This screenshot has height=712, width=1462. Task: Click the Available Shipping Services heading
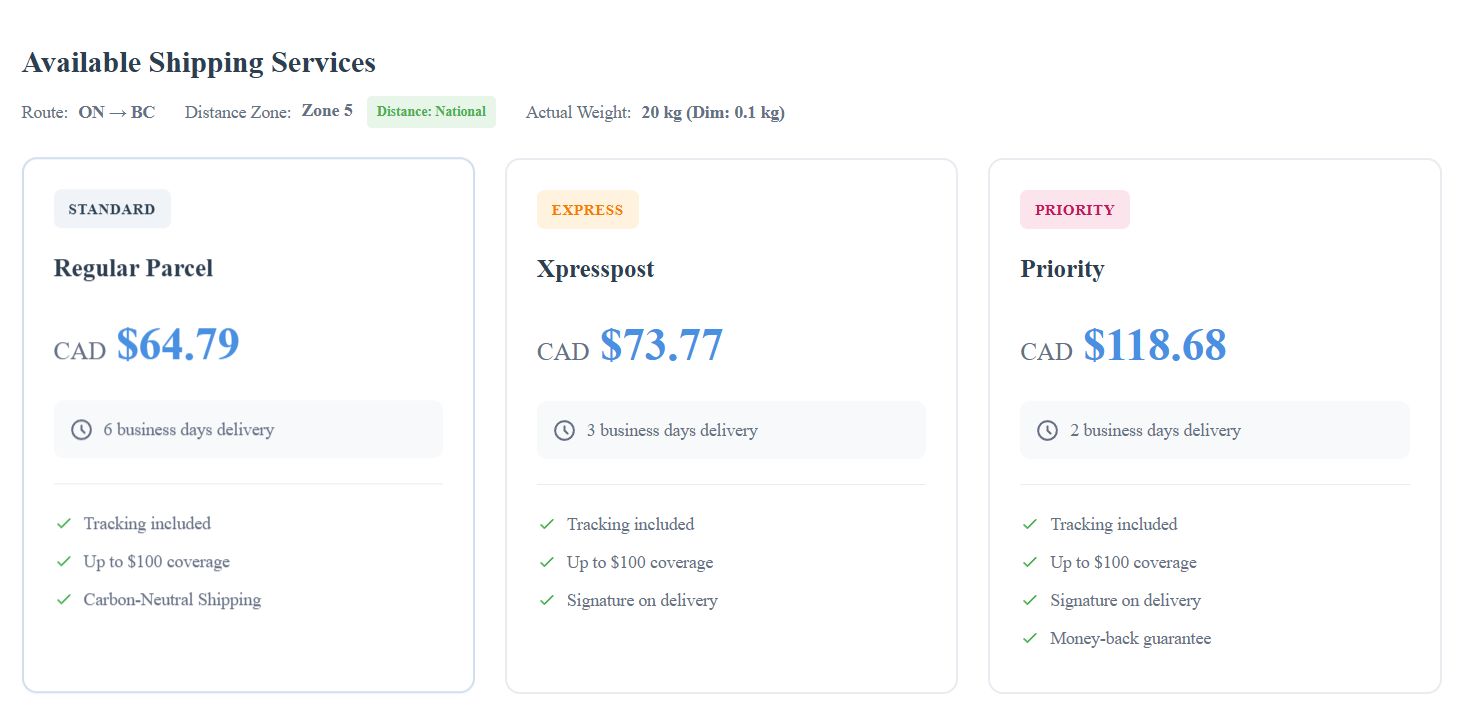[x=198, y=62]
